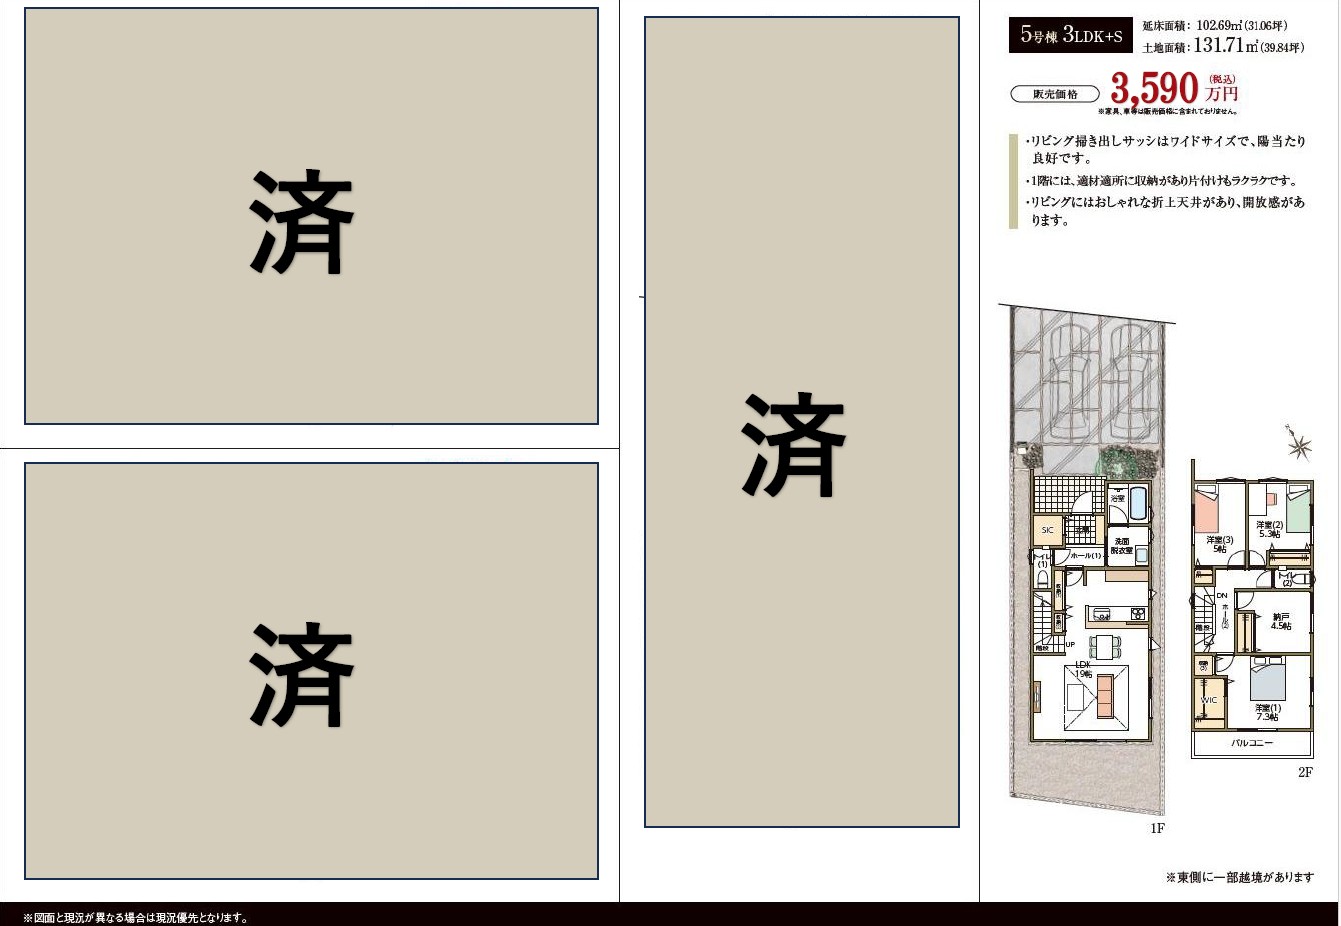This screenshot has width=1341, height=926.
Task: Click the bathtub in the 浴室 room
Action: point(1138,504)
